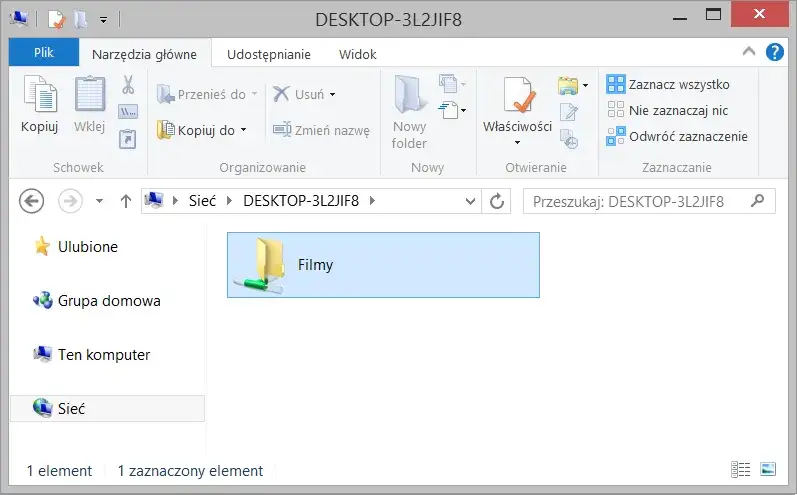Click Zmień nazwę rename button

[321, 130]
